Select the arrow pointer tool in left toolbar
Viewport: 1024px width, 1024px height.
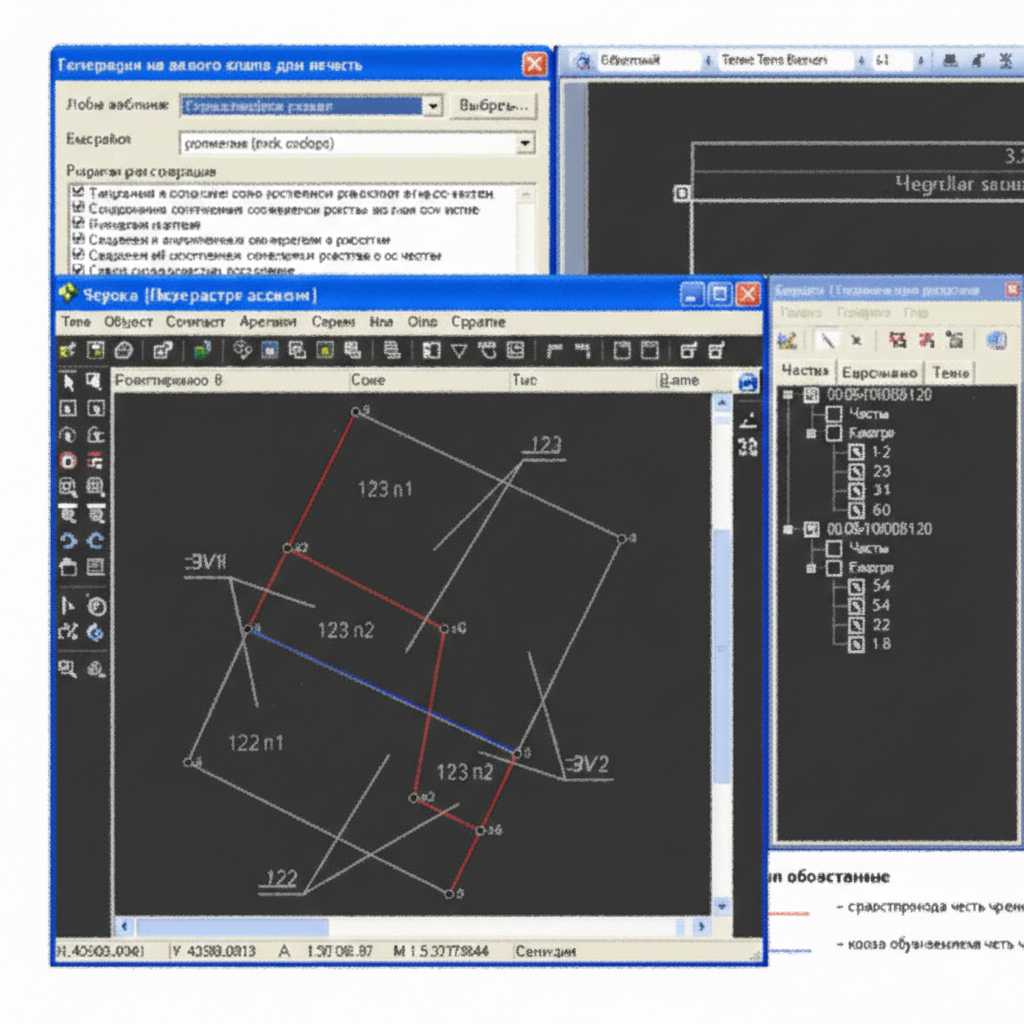click(68, 381)
